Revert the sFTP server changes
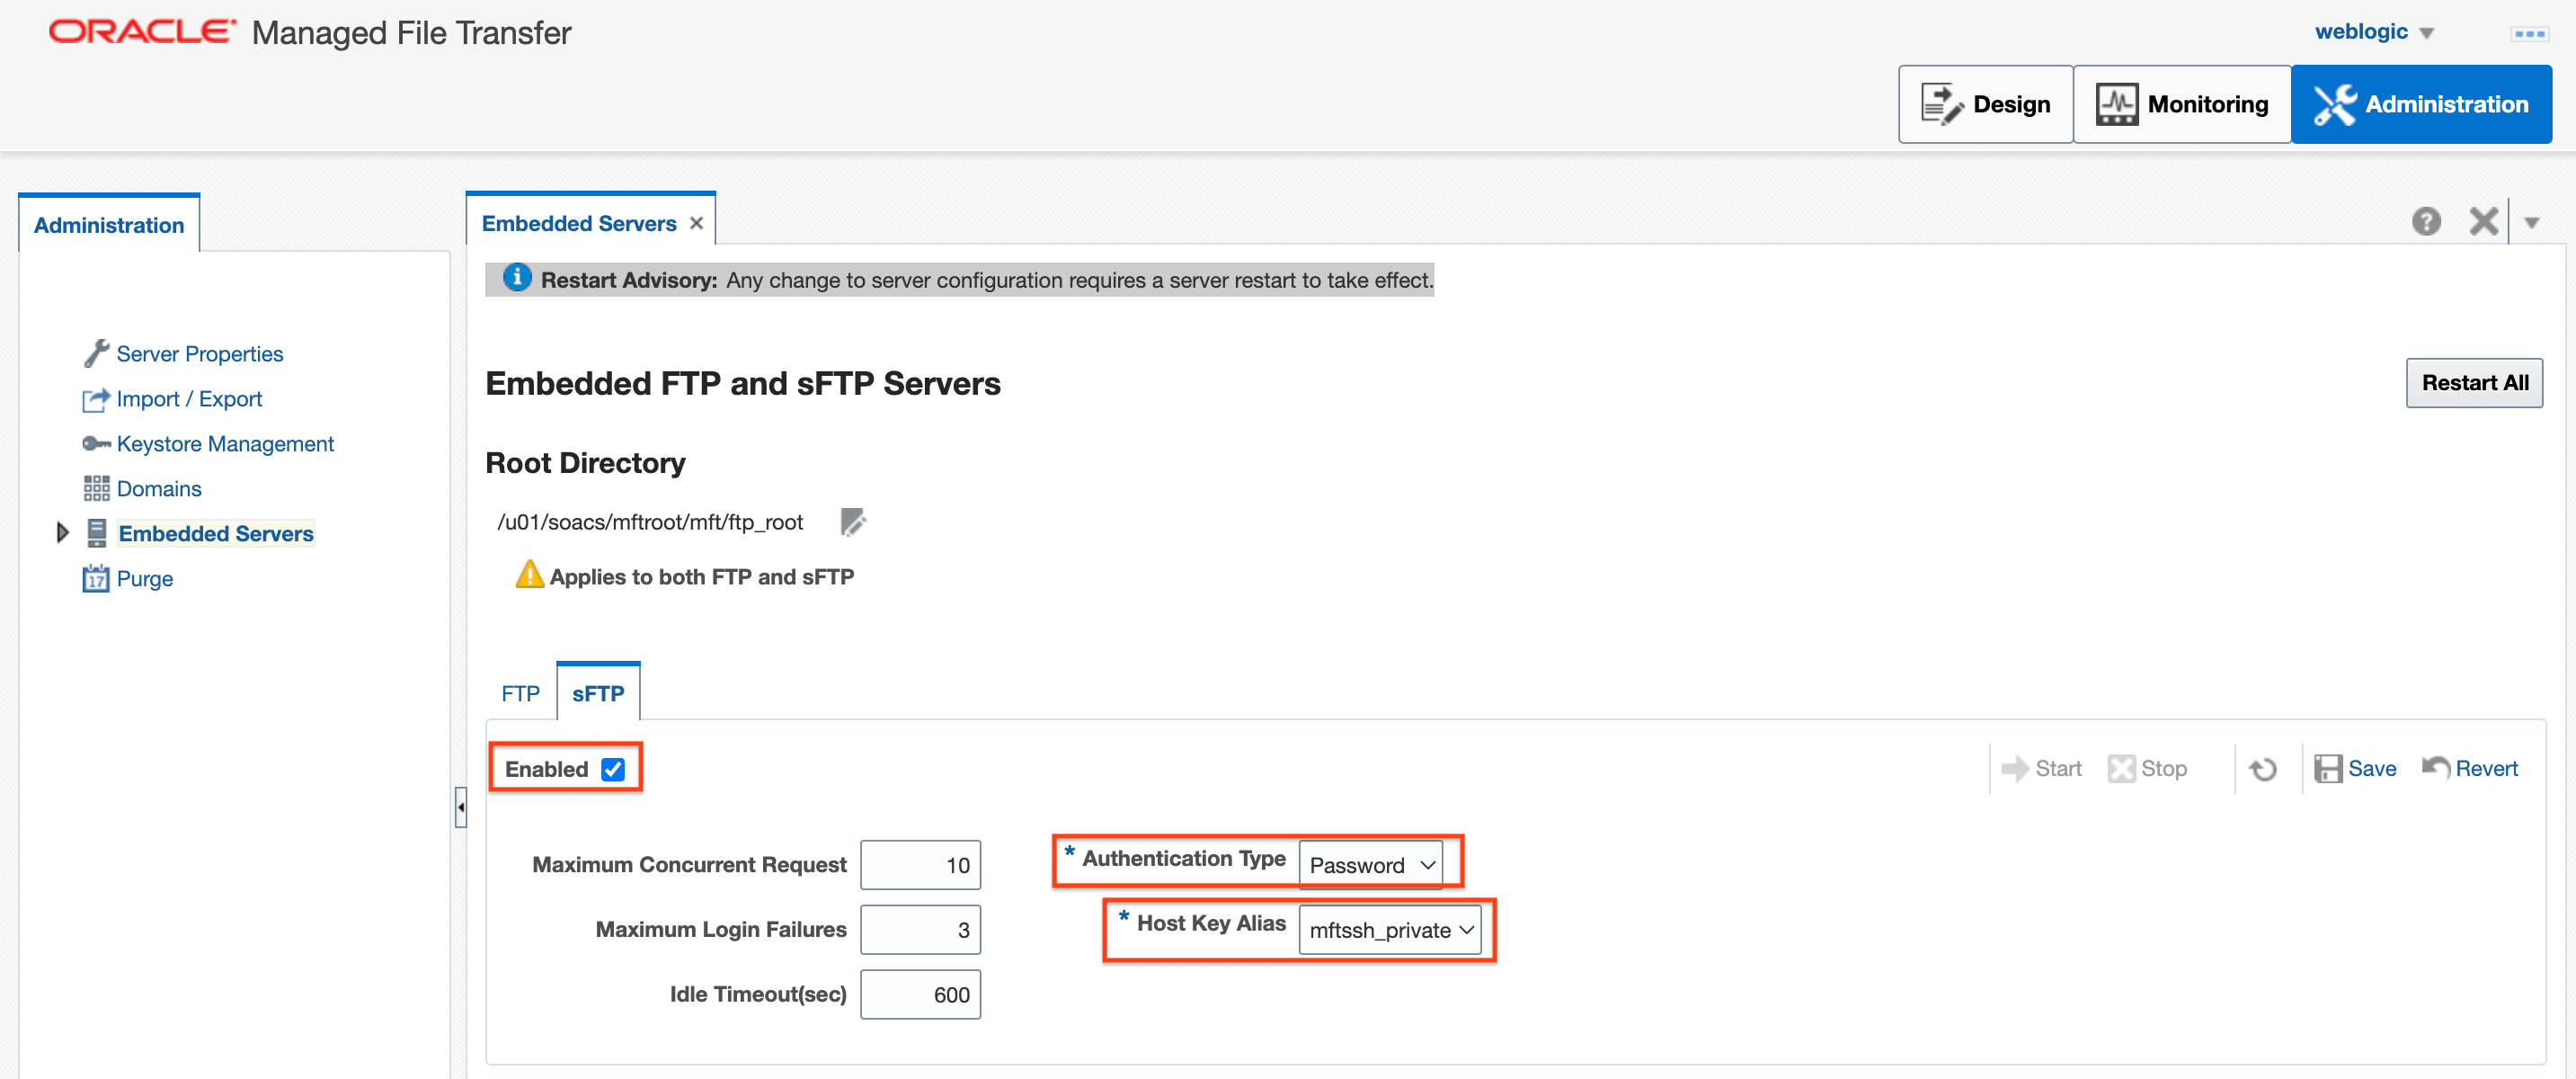The height and width of the screenshot is (1079, 2576). click(x=2469, y=768)
